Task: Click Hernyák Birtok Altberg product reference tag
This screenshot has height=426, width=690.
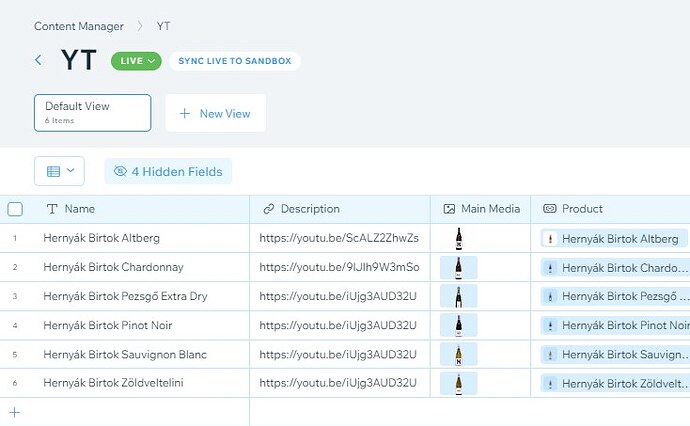Action: 614,239
